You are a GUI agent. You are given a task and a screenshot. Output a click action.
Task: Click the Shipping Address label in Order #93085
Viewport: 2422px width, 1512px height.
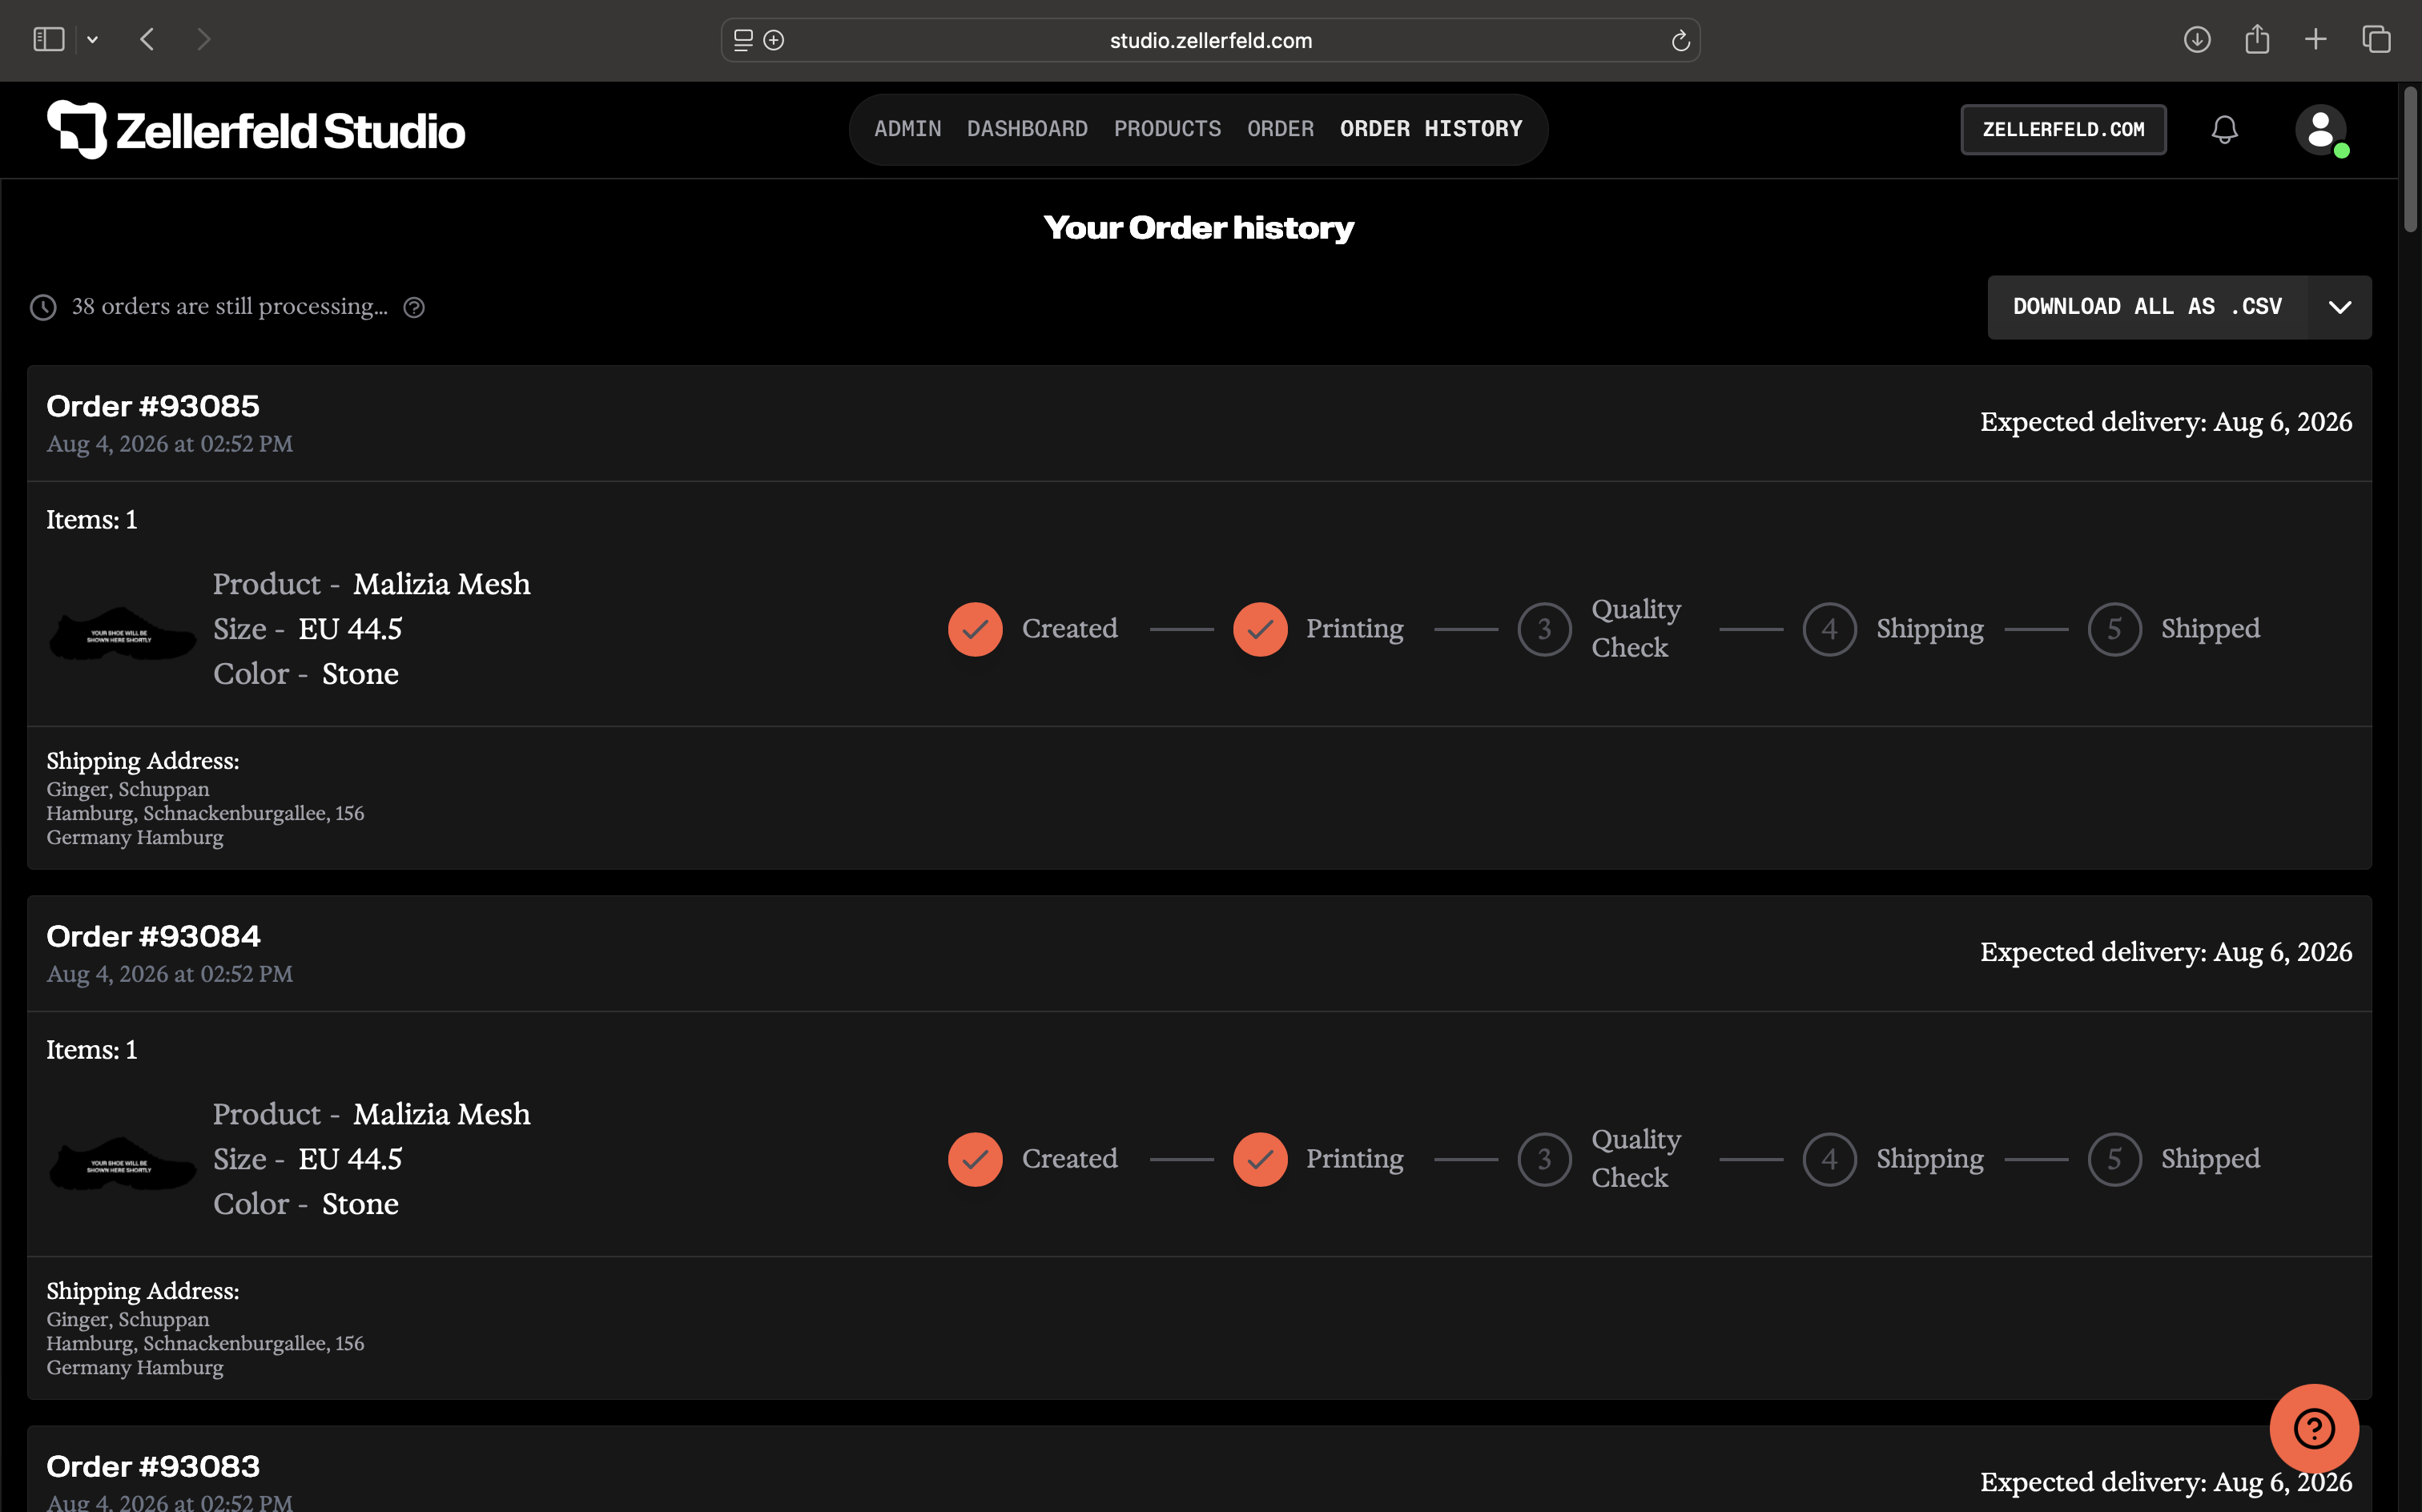point(143,761)
